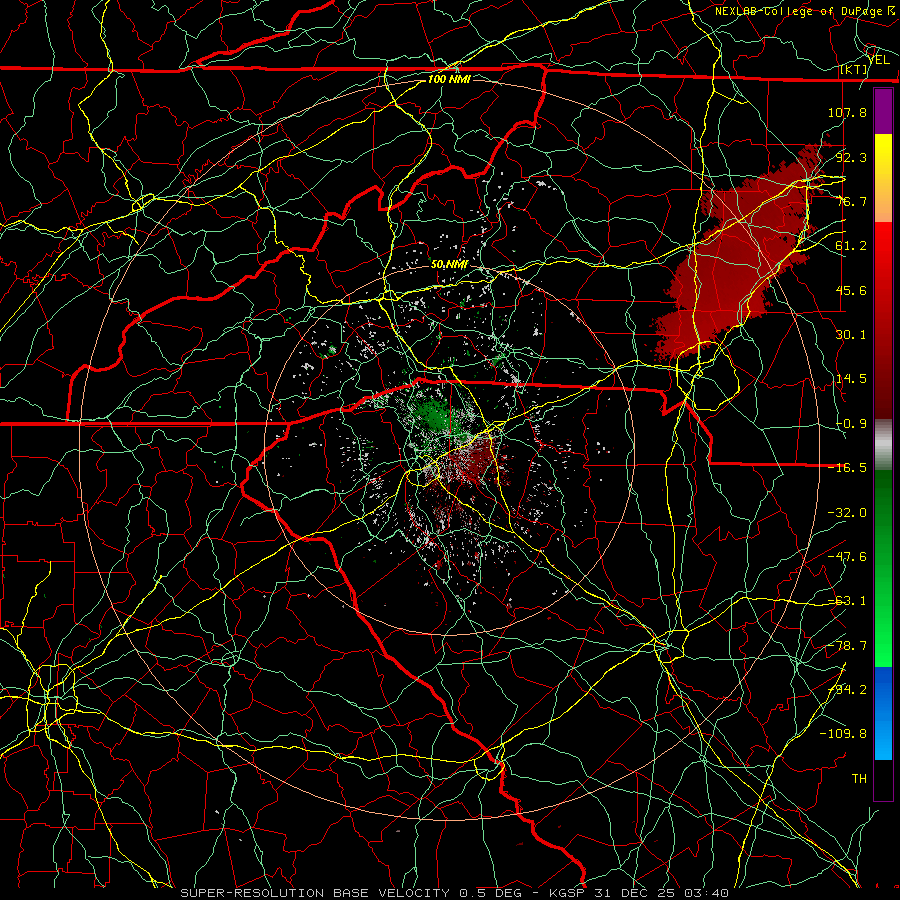The height and width of the screenshot is (900, 900).
Task: Select the -94.2 legend value
Action: tap(847, 690)
